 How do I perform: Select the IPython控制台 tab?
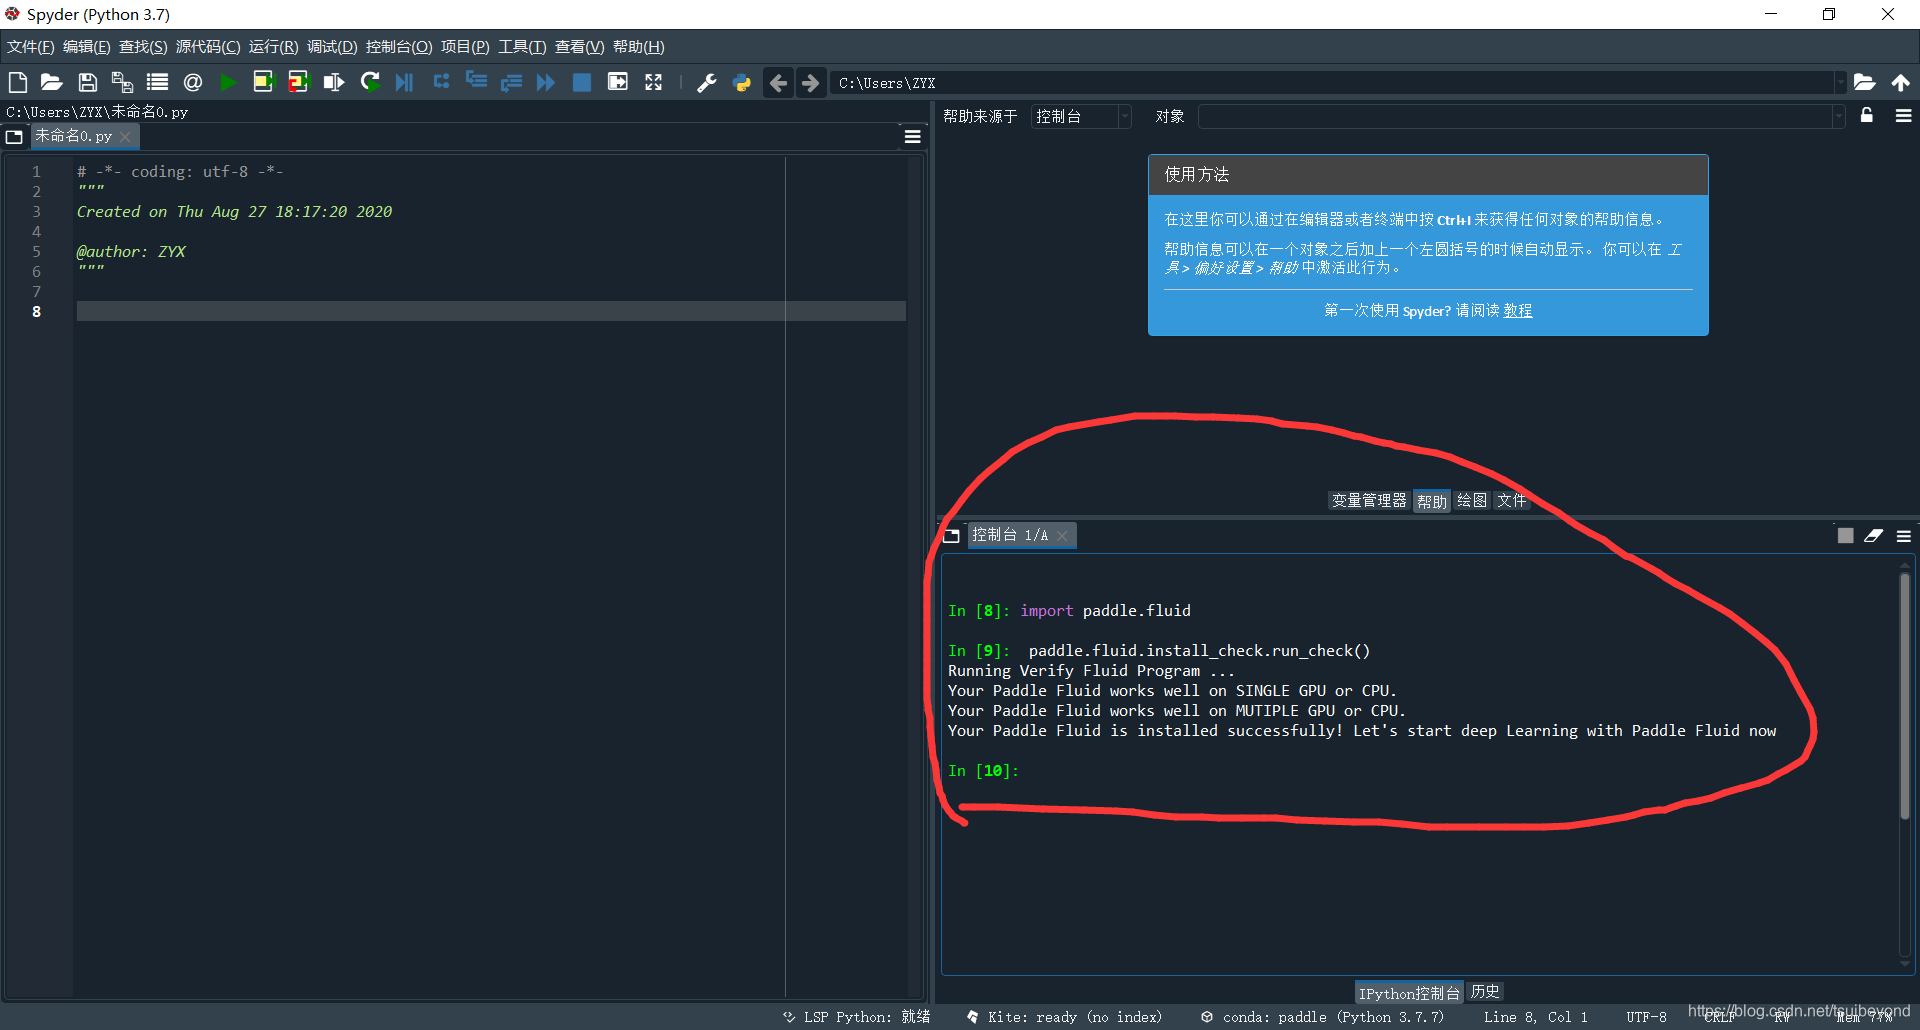(x=1409, y=993)
